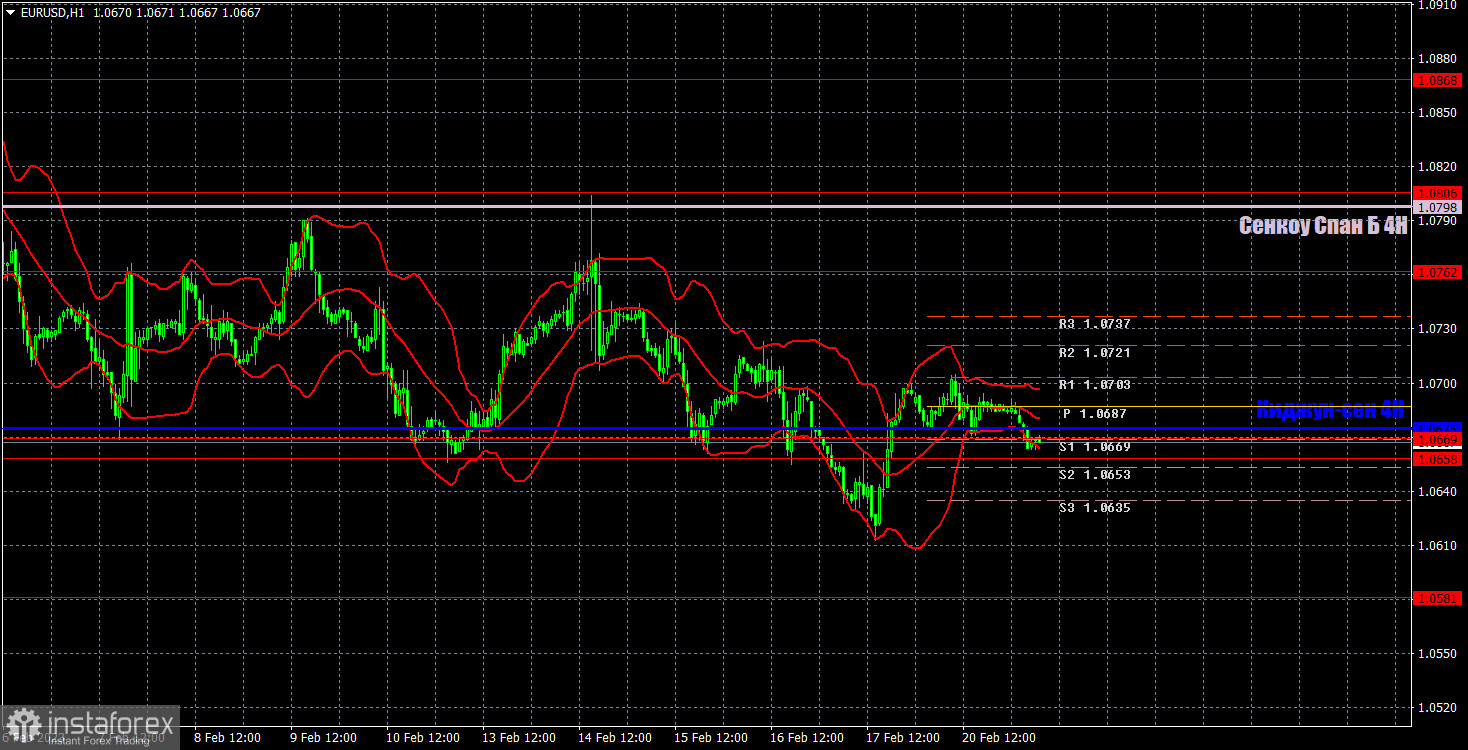This screenshot has height=750, width=1468.
Task: Select the red 1.0762 price level tag
Action: 1438,272
